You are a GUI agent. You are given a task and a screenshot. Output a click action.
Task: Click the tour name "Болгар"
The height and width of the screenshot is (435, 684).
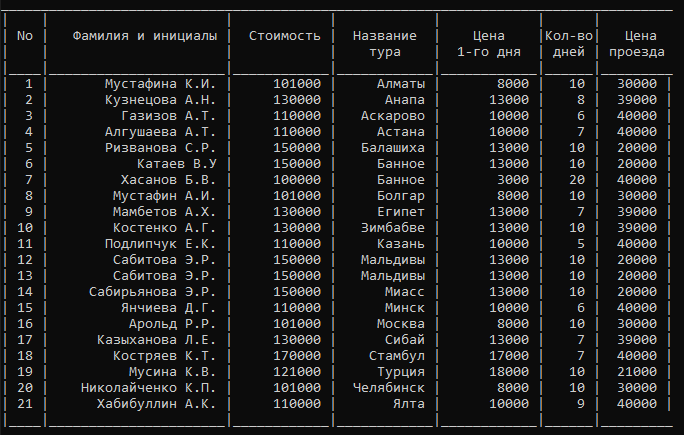click(401, 196)
